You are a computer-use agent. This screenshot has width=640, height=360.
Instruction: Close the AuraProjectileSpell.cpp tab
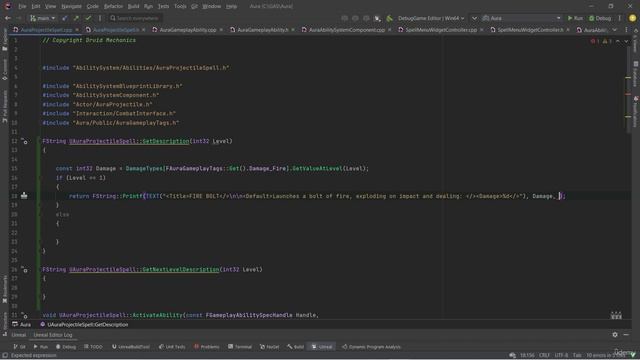[77, 30]
